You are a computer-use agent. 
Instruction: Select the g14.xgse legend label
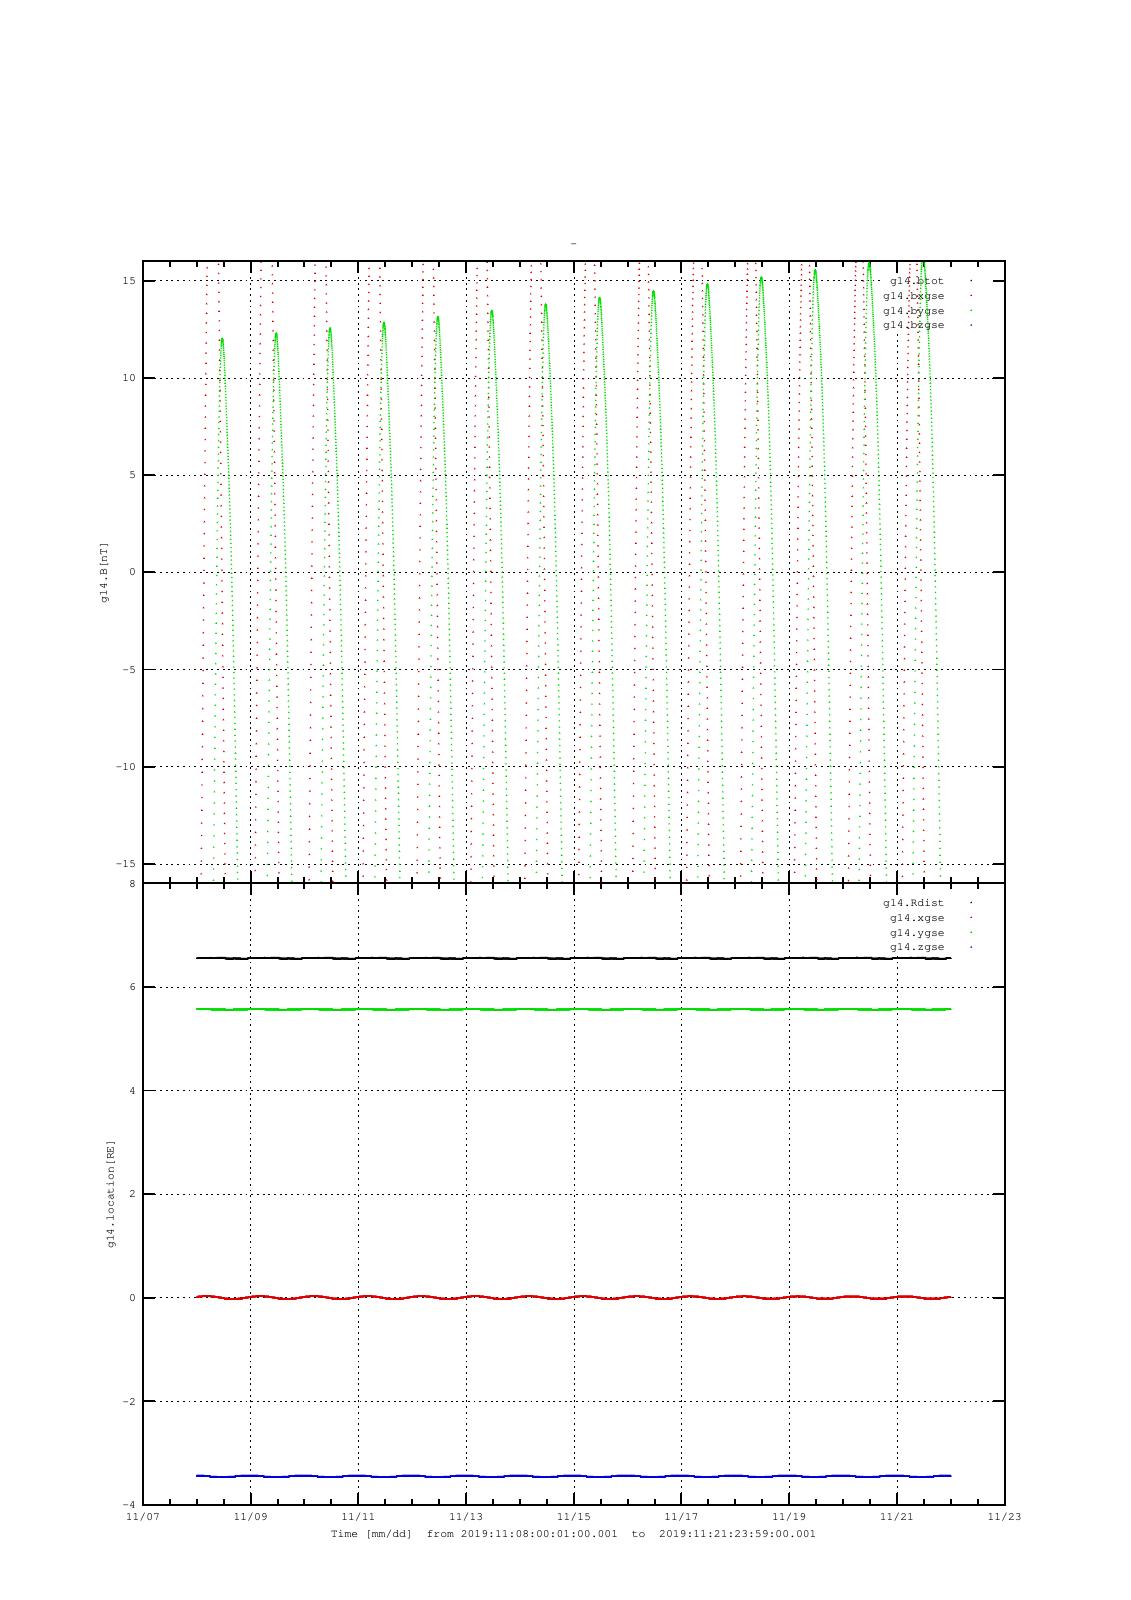[916, 918]
